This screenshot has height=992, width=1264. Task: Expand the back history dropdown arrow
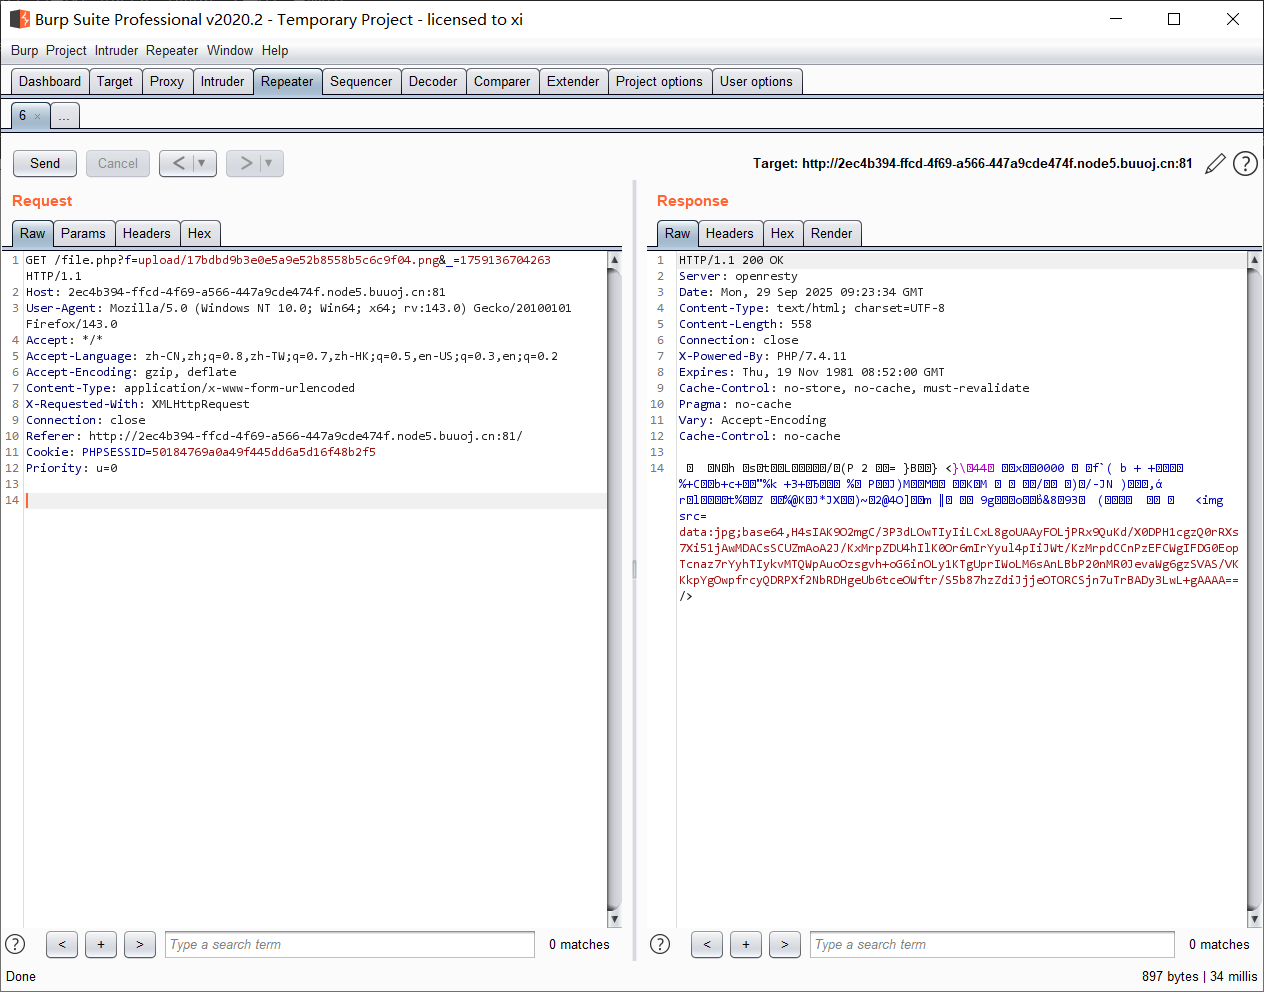[203, 163]
